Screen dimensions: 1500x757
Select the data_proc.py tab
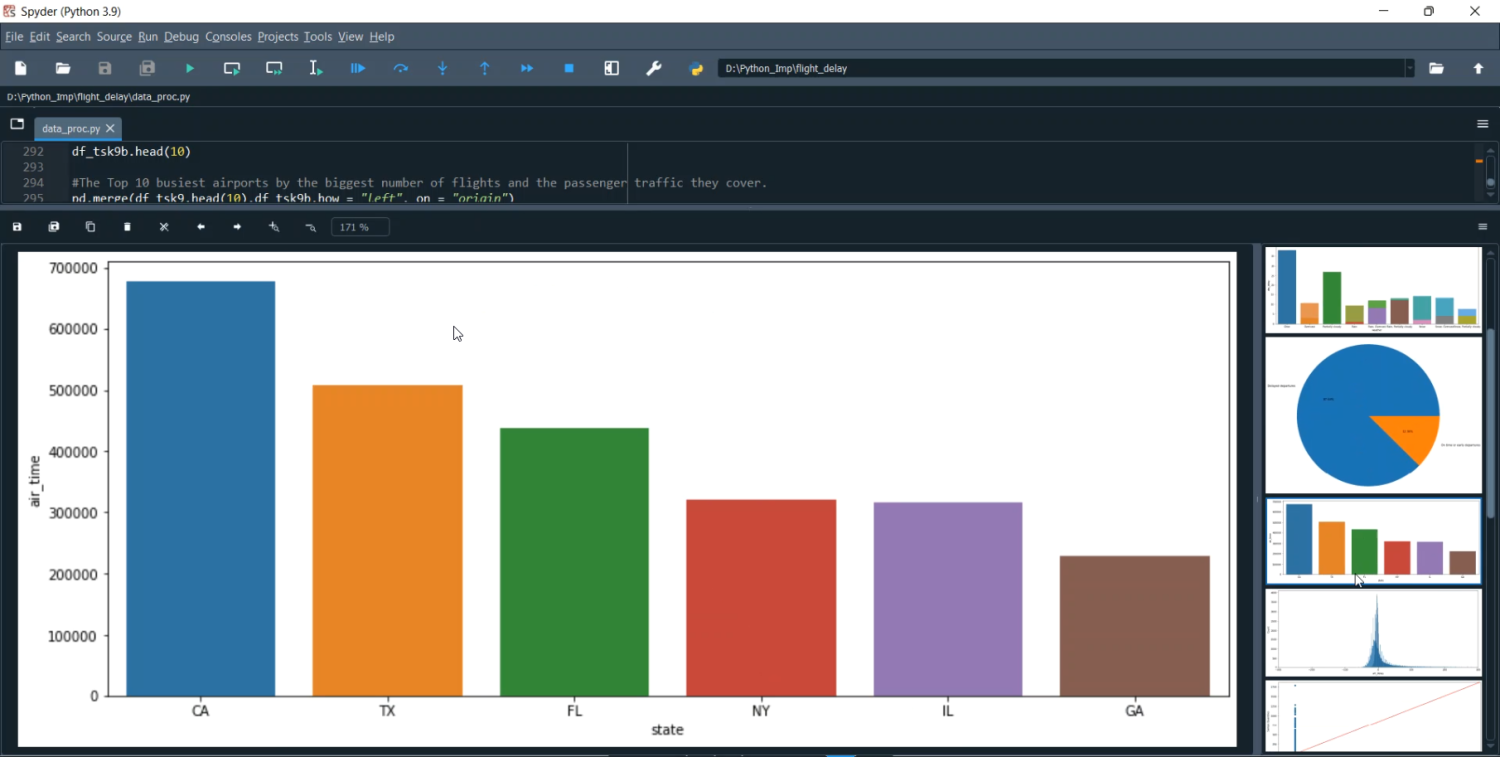(x=70, y=128)
